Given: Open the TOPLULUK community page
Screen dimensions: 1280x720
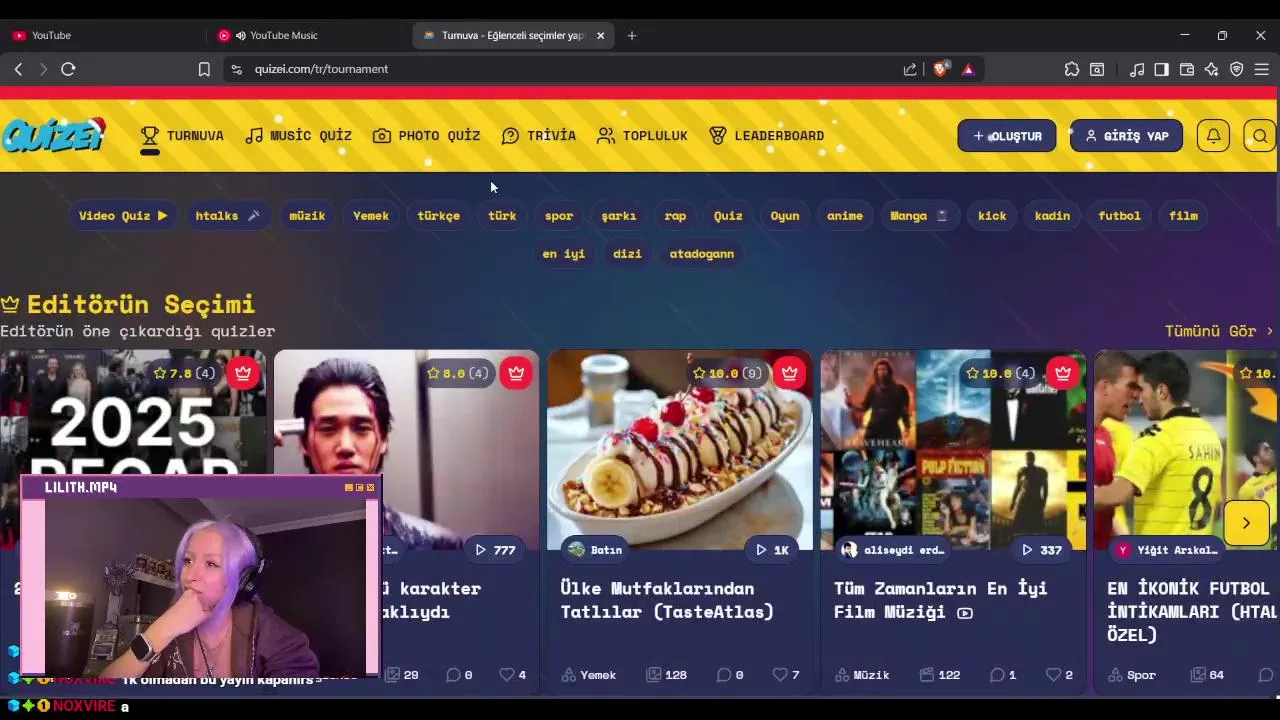Looking at the screenshot, I should (642, 136).
